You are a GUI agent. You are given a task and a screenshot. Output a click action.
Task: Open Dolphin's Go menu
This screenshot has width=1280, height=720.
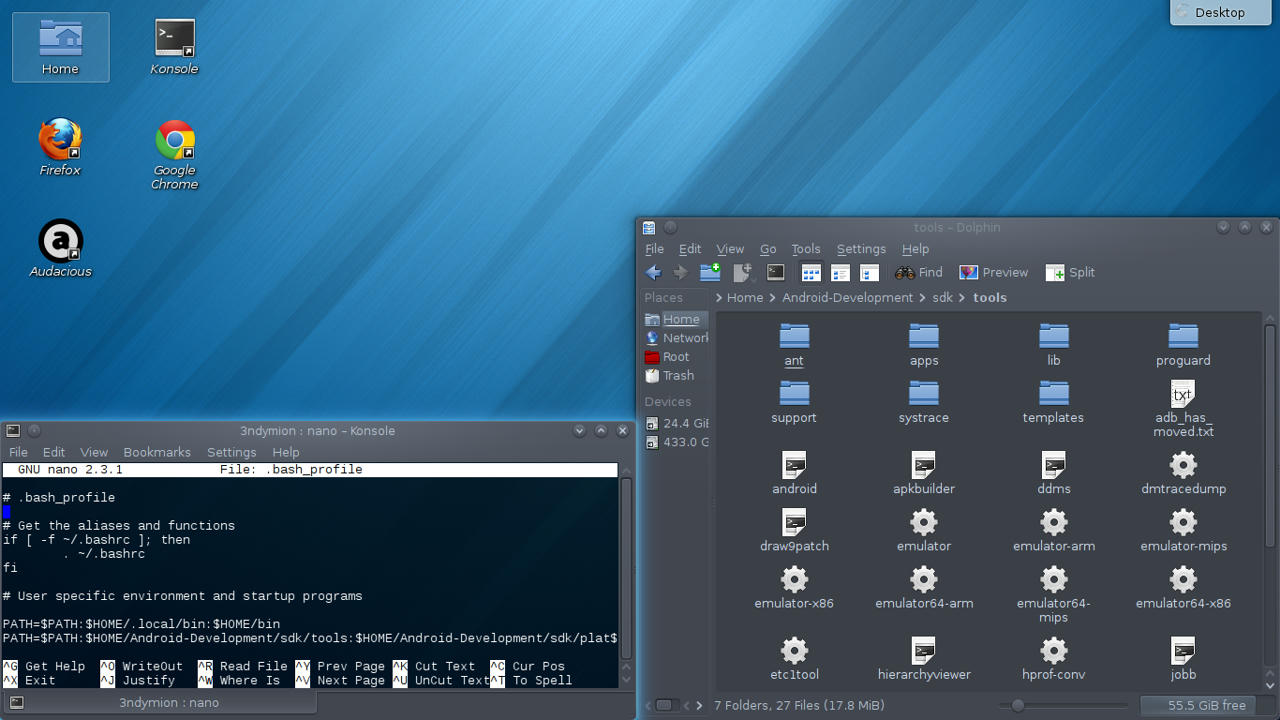(768, 249)
